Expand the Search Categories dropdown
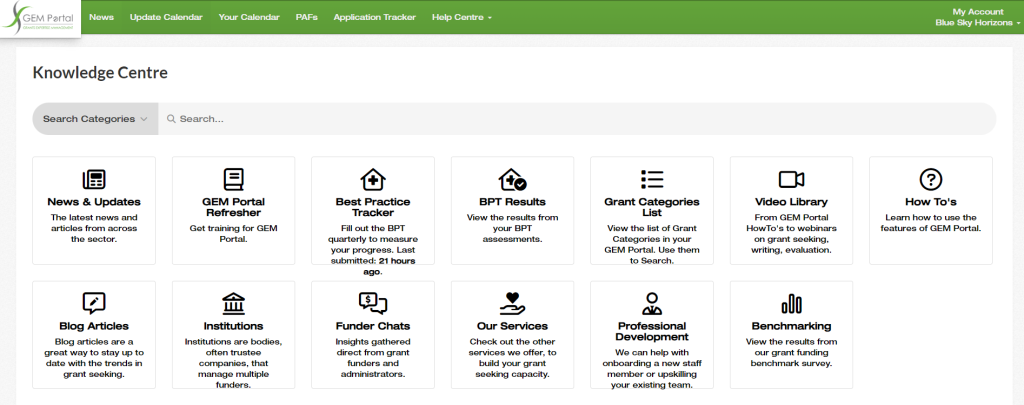Viewport: 1024px width, 405px height. (95, 118)
